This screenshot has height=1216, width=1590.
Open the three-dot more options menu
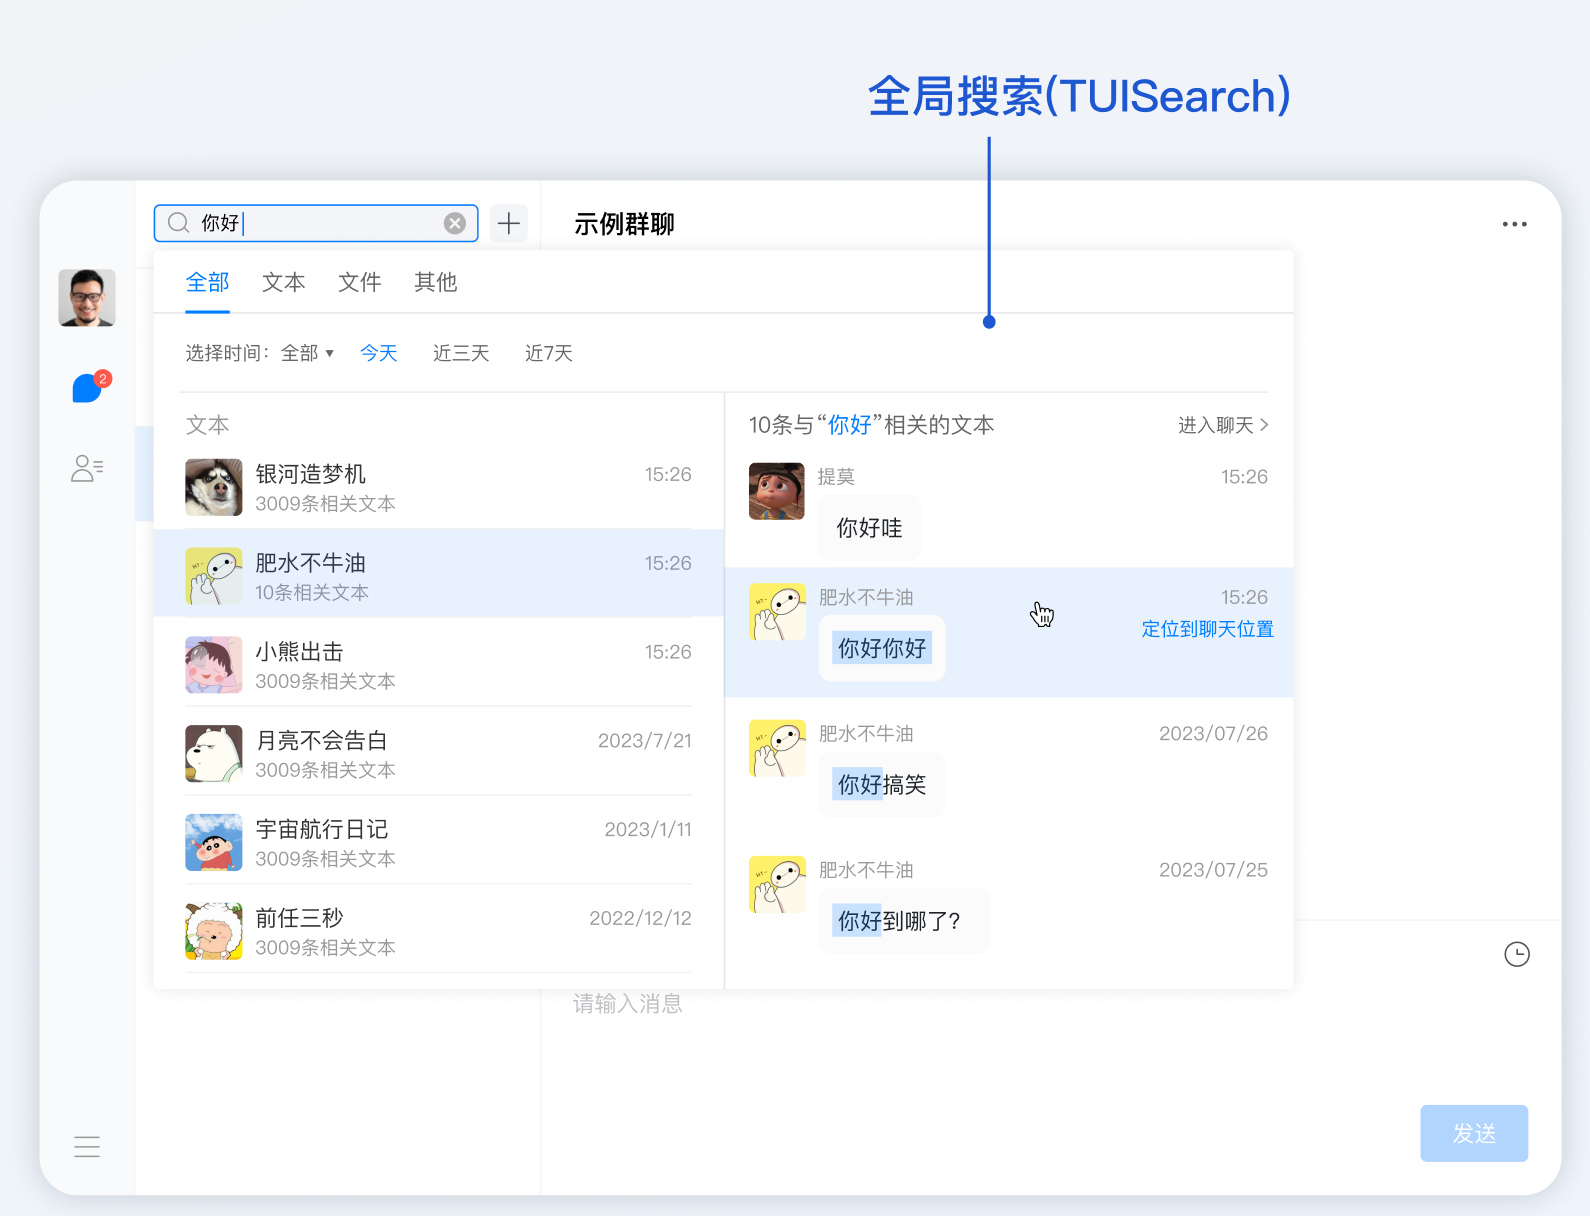[x=1515, y=224]
